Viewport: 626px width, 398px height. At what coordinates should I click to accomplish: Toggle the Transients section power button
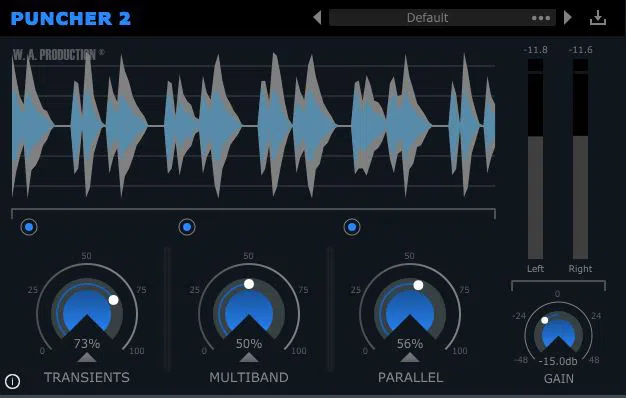point(29,227)
